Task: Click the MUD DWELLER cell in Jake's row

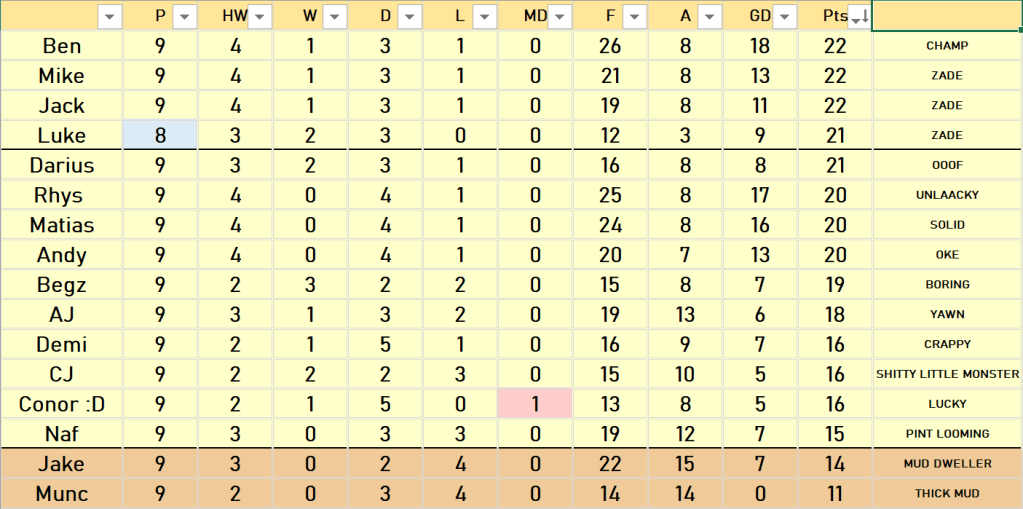Action: [946, 464]
